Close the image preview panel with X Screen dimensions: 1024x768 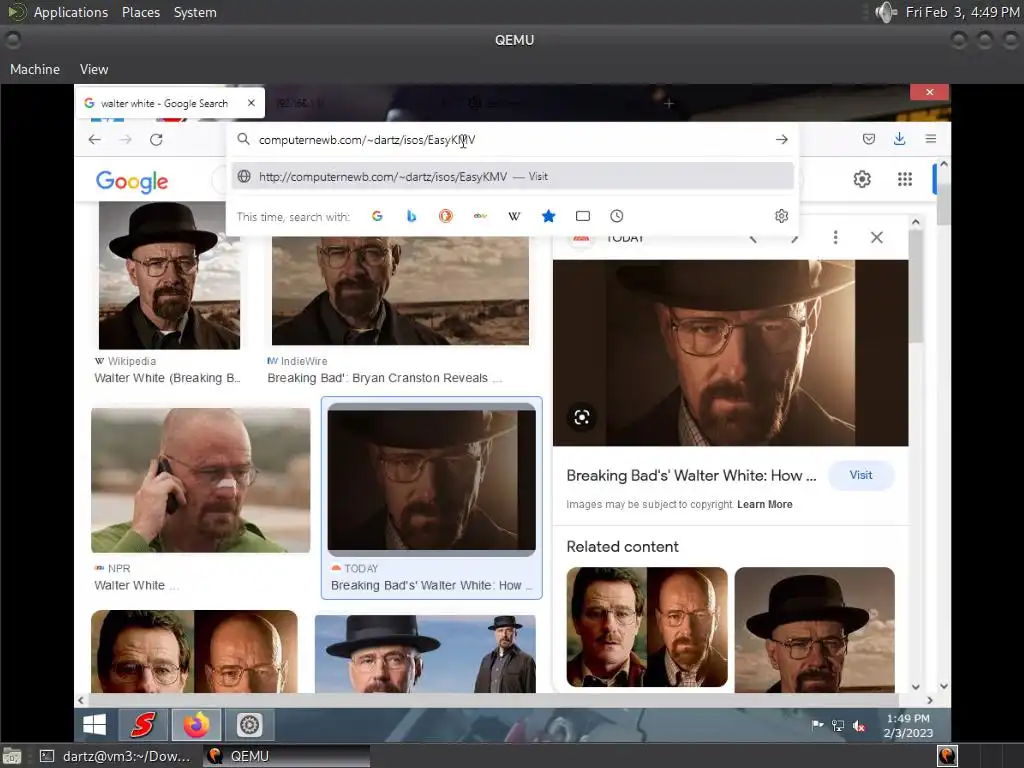point(876,237)
